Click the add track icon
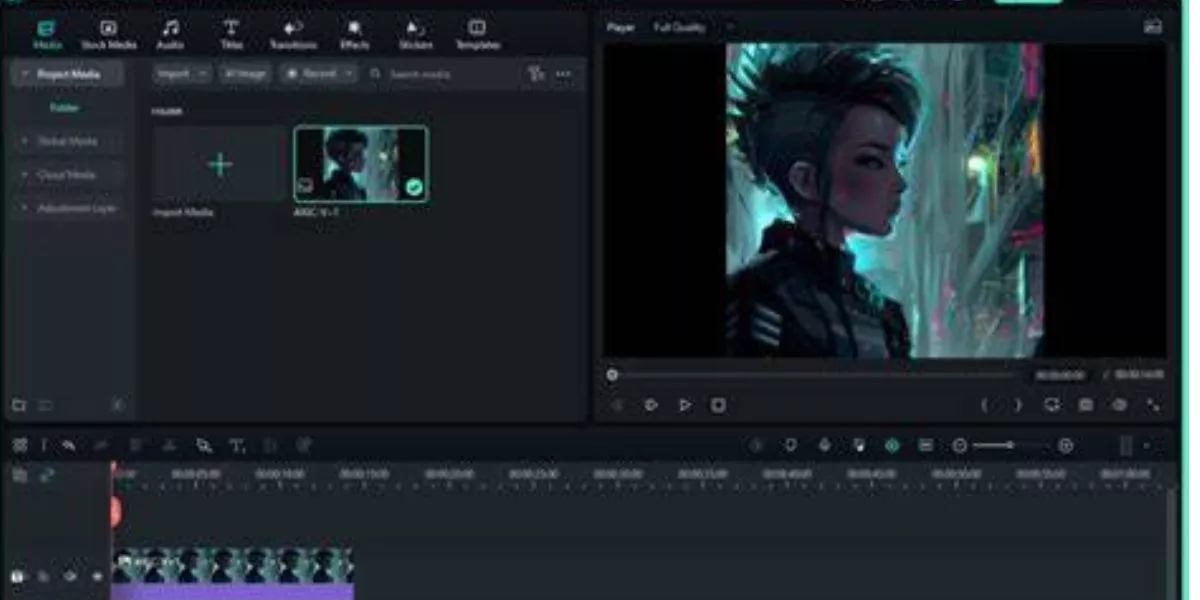This screenshot has width=1200, height=600. coord(19,476)
